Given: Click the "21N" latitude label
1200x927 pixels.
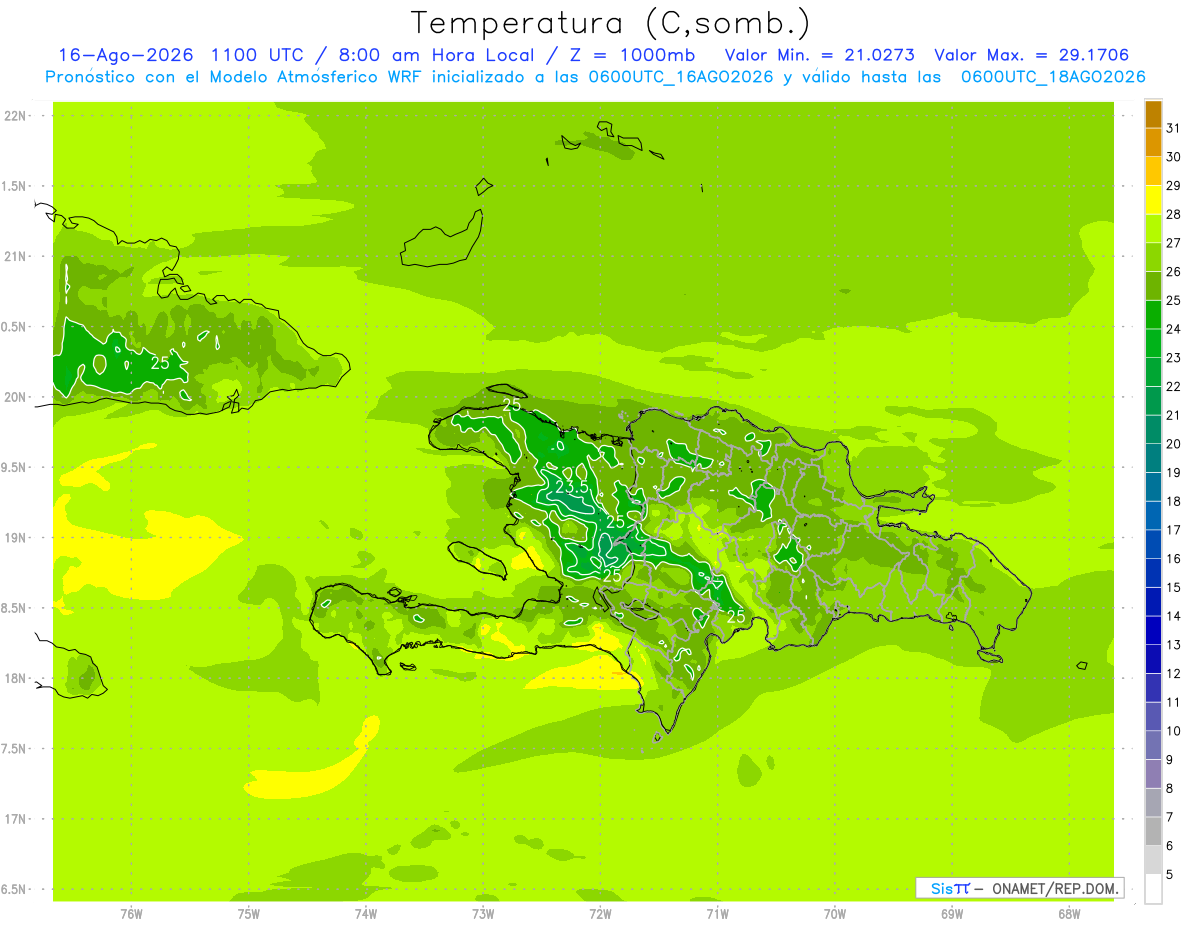Looking at the screenshot, I should [15, 256].
